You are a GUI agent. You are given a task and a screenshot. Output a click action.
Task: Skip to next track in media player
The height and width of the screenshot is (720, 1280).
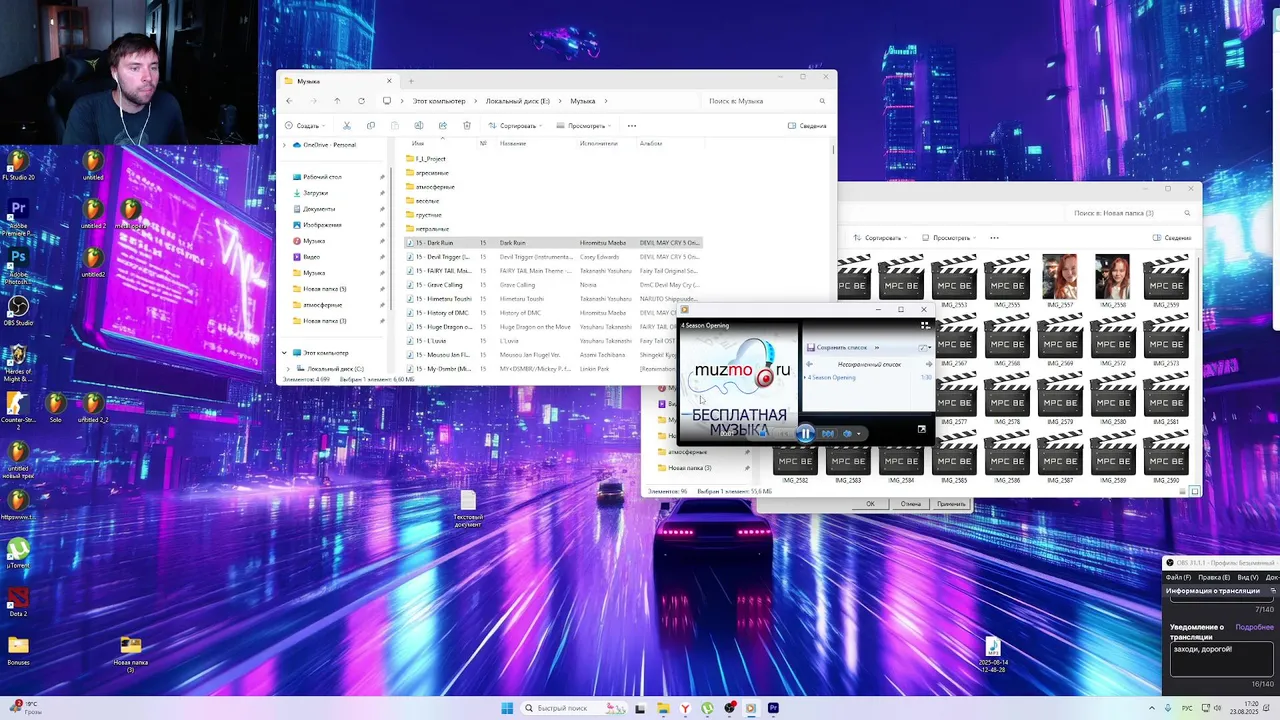(x=828, y=434)
